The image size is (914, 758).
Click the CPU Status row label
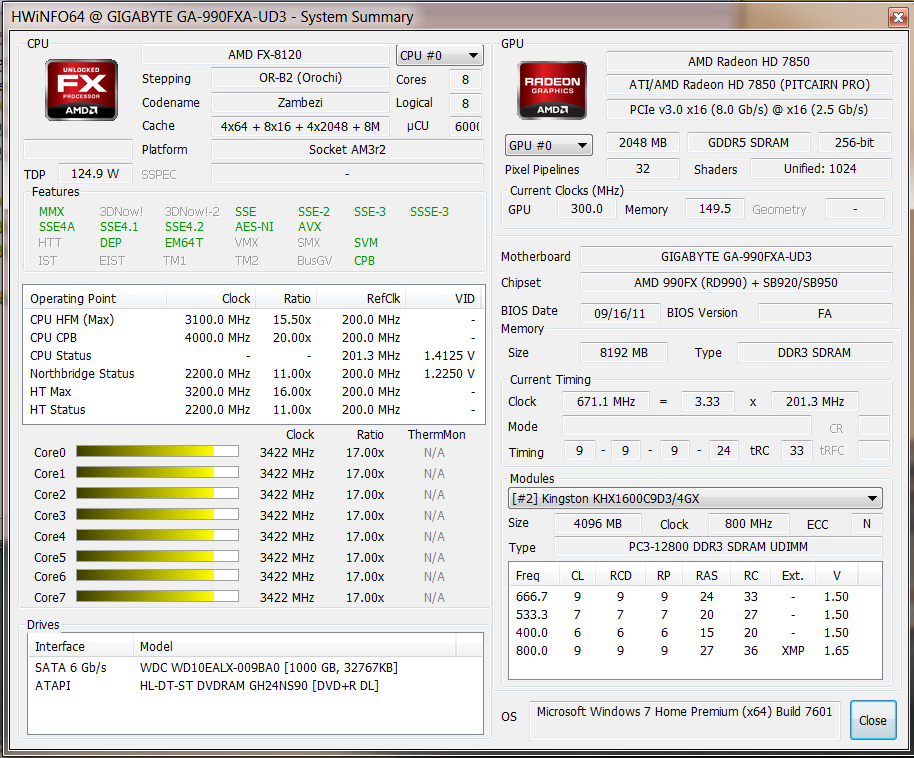tap(61, 356)
